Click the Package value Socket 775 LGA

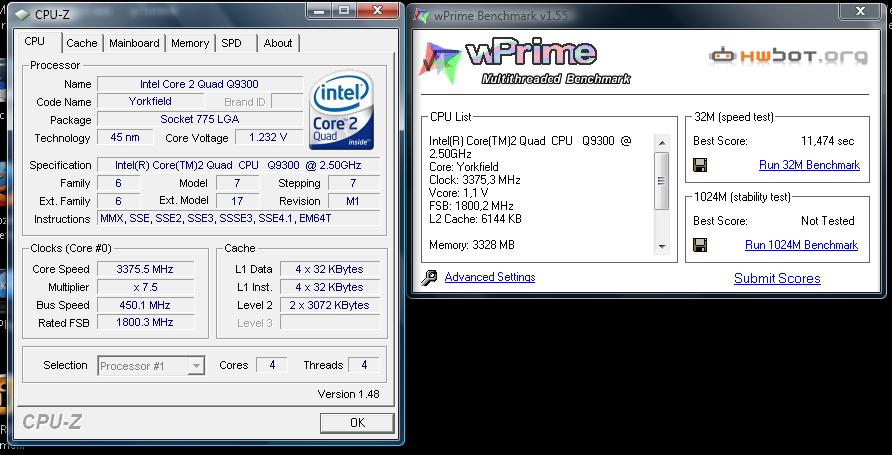pyautogui.click(x=200, y=119)
